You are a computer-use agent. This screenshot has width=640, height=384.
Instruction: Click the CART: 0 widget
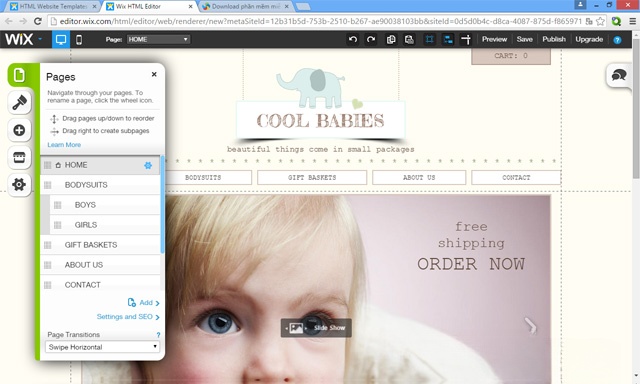click(511, 56)
